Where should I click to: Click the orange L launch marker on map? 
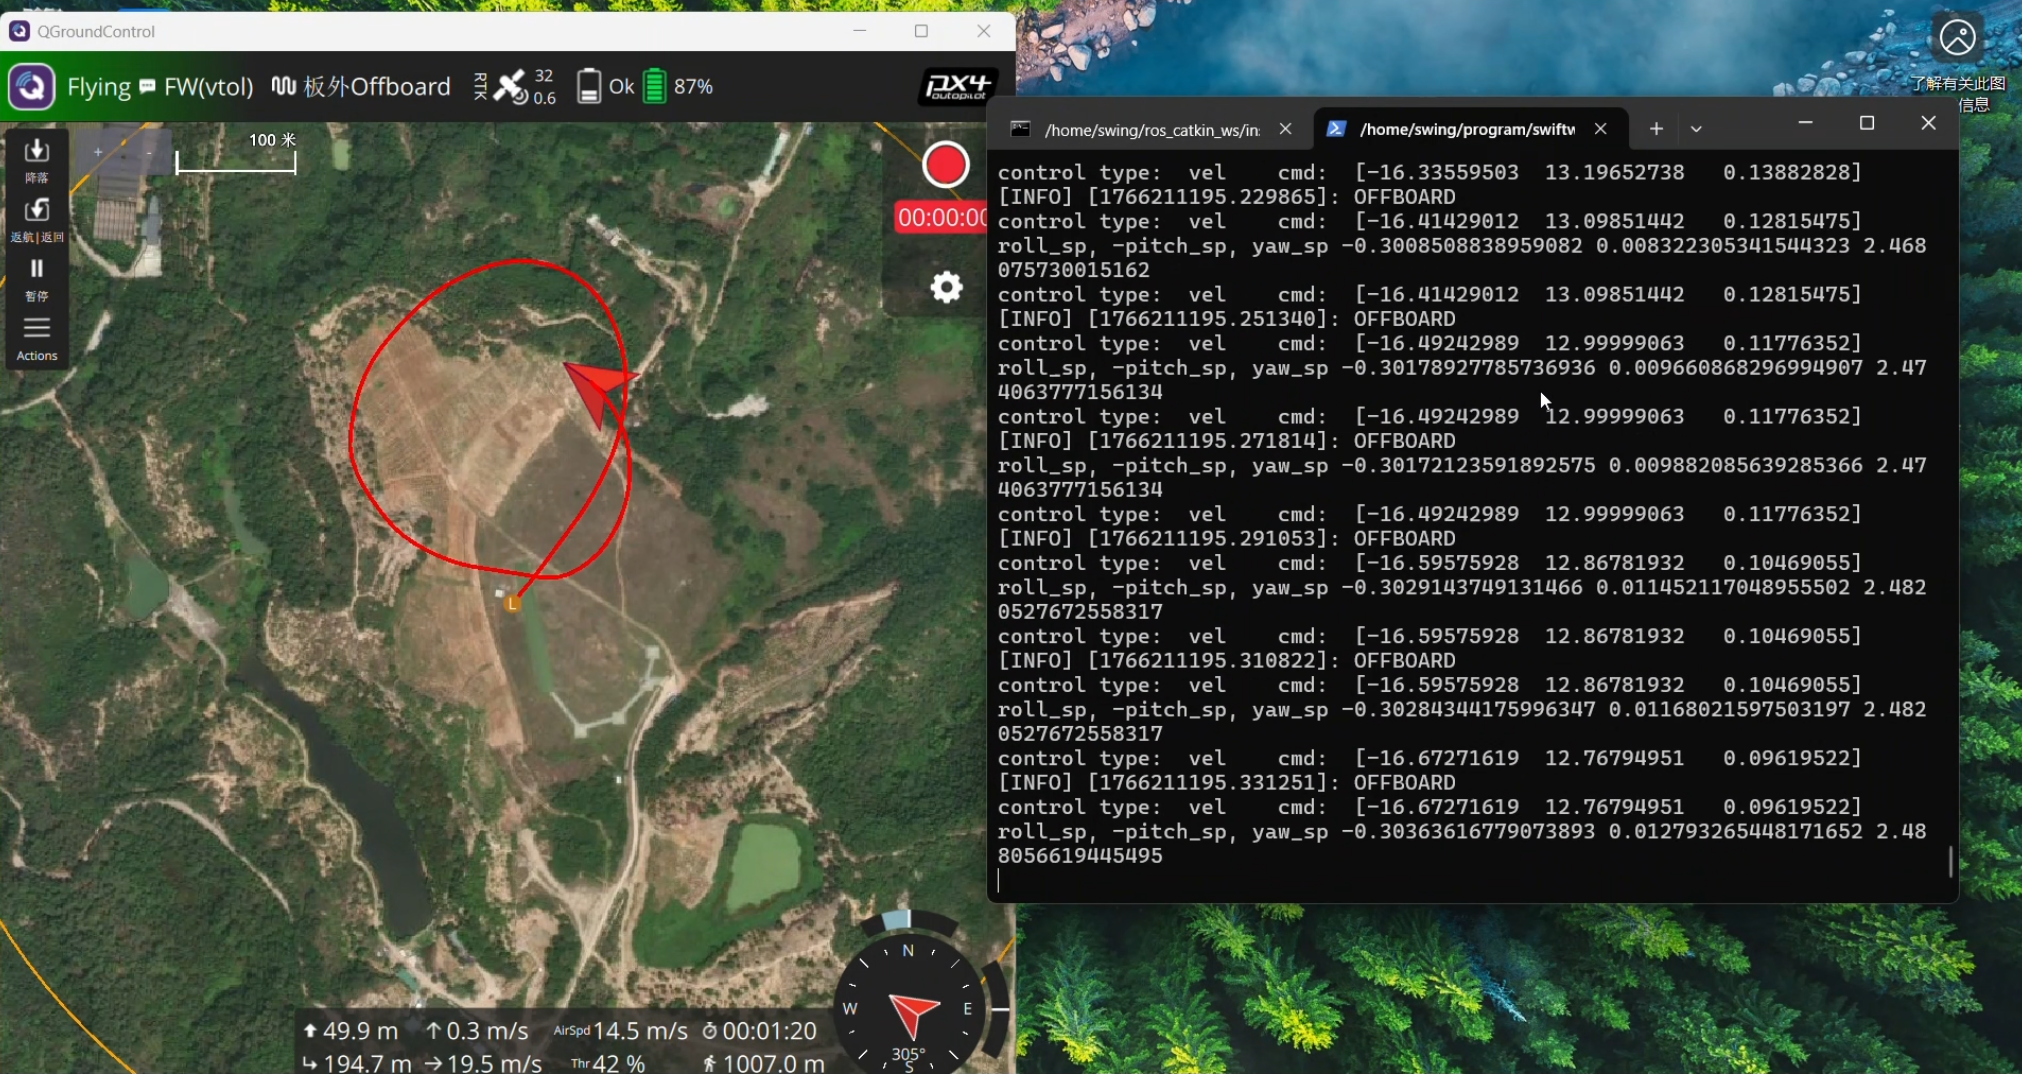(x=512, y=603)
